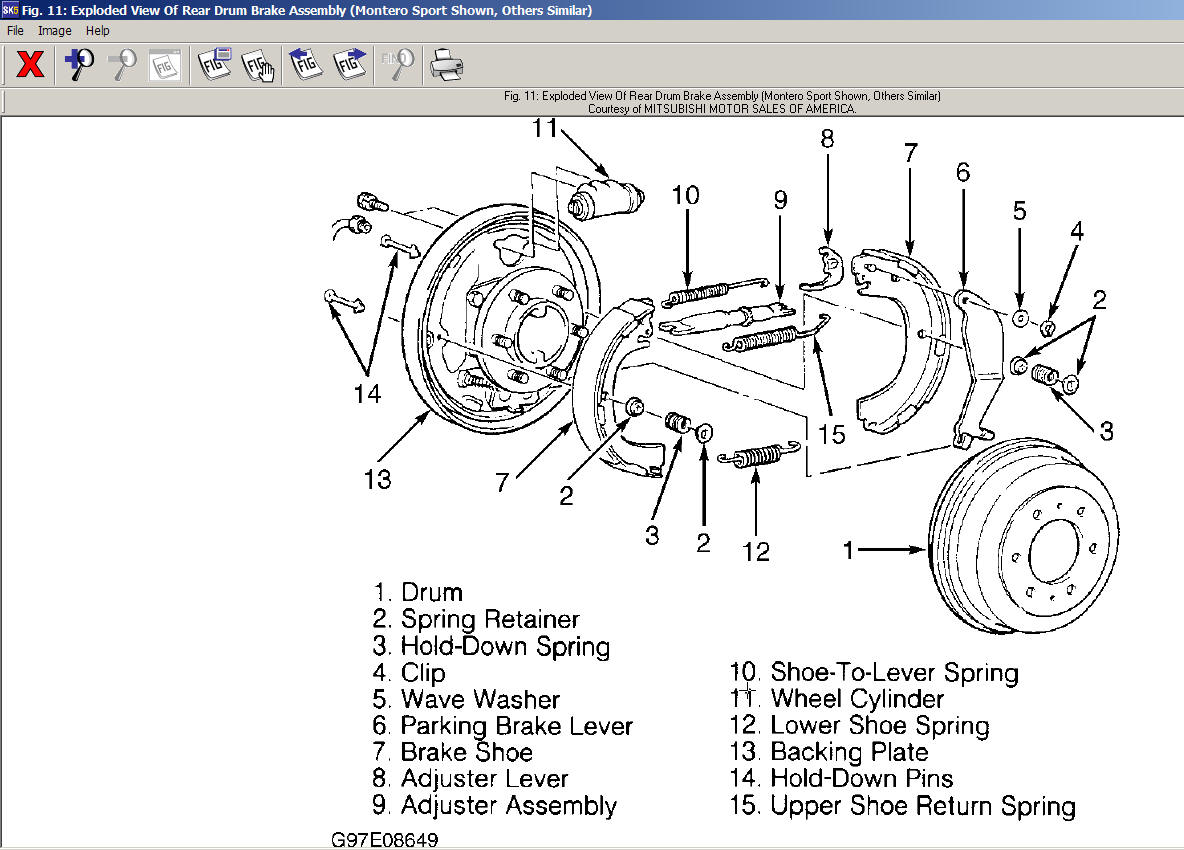Open the File menu
The width and height of the screenshot is (1184, 850).
pos(15,31)
